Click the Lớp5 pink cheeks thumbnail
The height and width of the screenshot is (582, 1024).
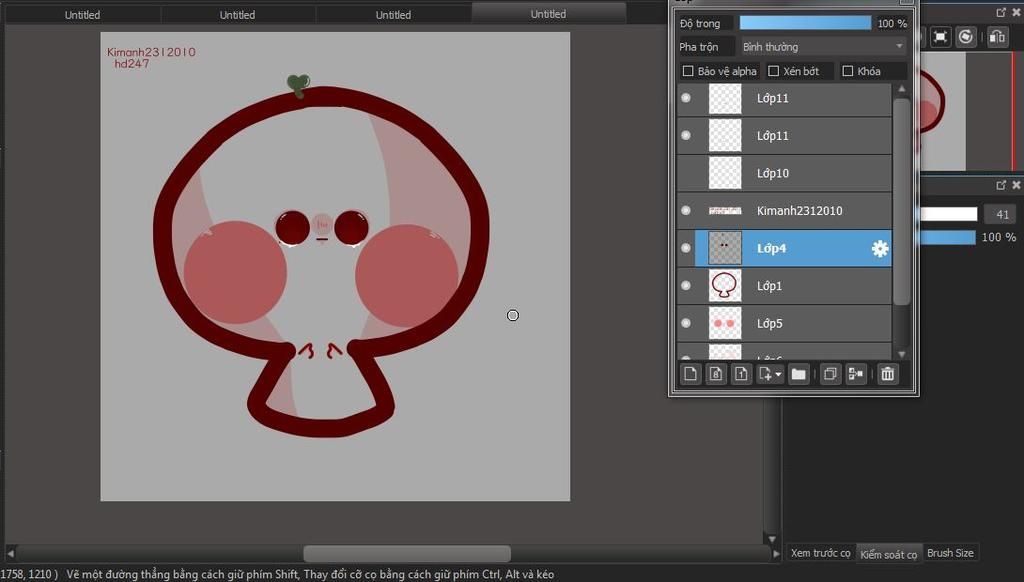(725, 323)
